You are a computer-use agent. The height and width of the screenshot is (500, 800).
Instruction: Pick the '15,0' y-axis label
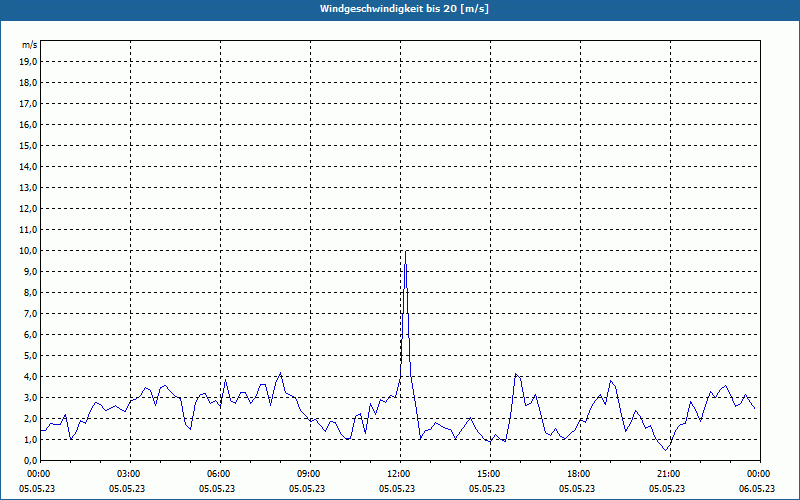(x=28, y=145)
